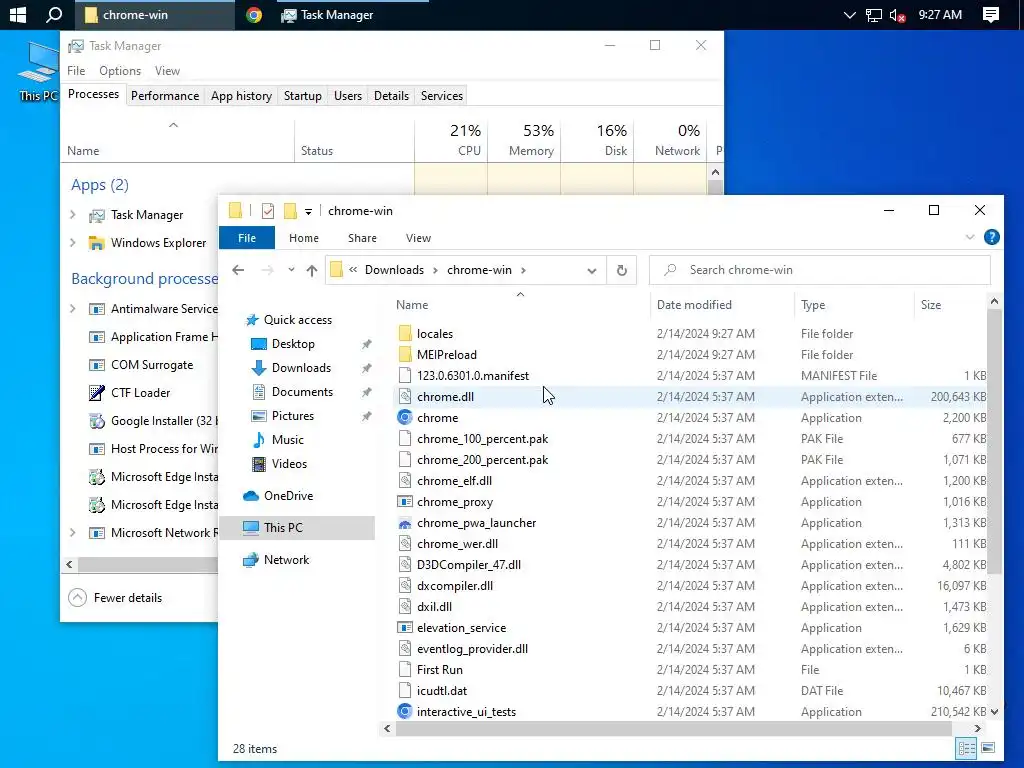Go back with the Explorer back arrow
This screenshot has width=1024, height=768.
point(238,270)
